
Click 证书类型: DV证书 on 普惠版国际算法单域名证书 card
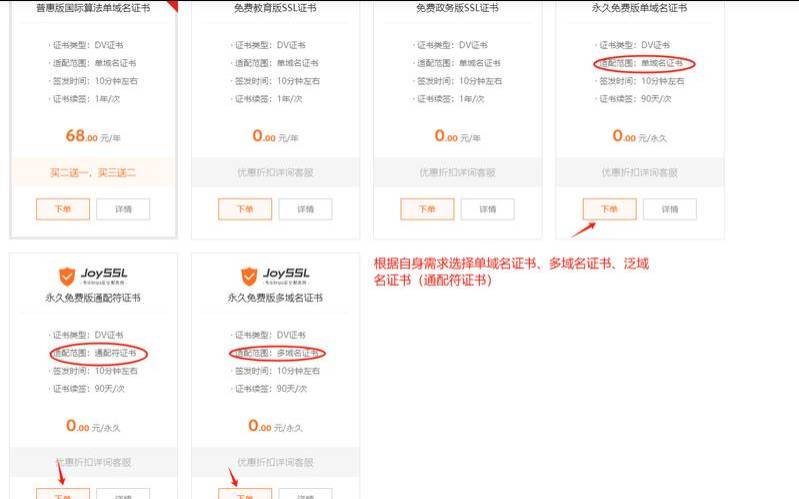pos(87,45)
